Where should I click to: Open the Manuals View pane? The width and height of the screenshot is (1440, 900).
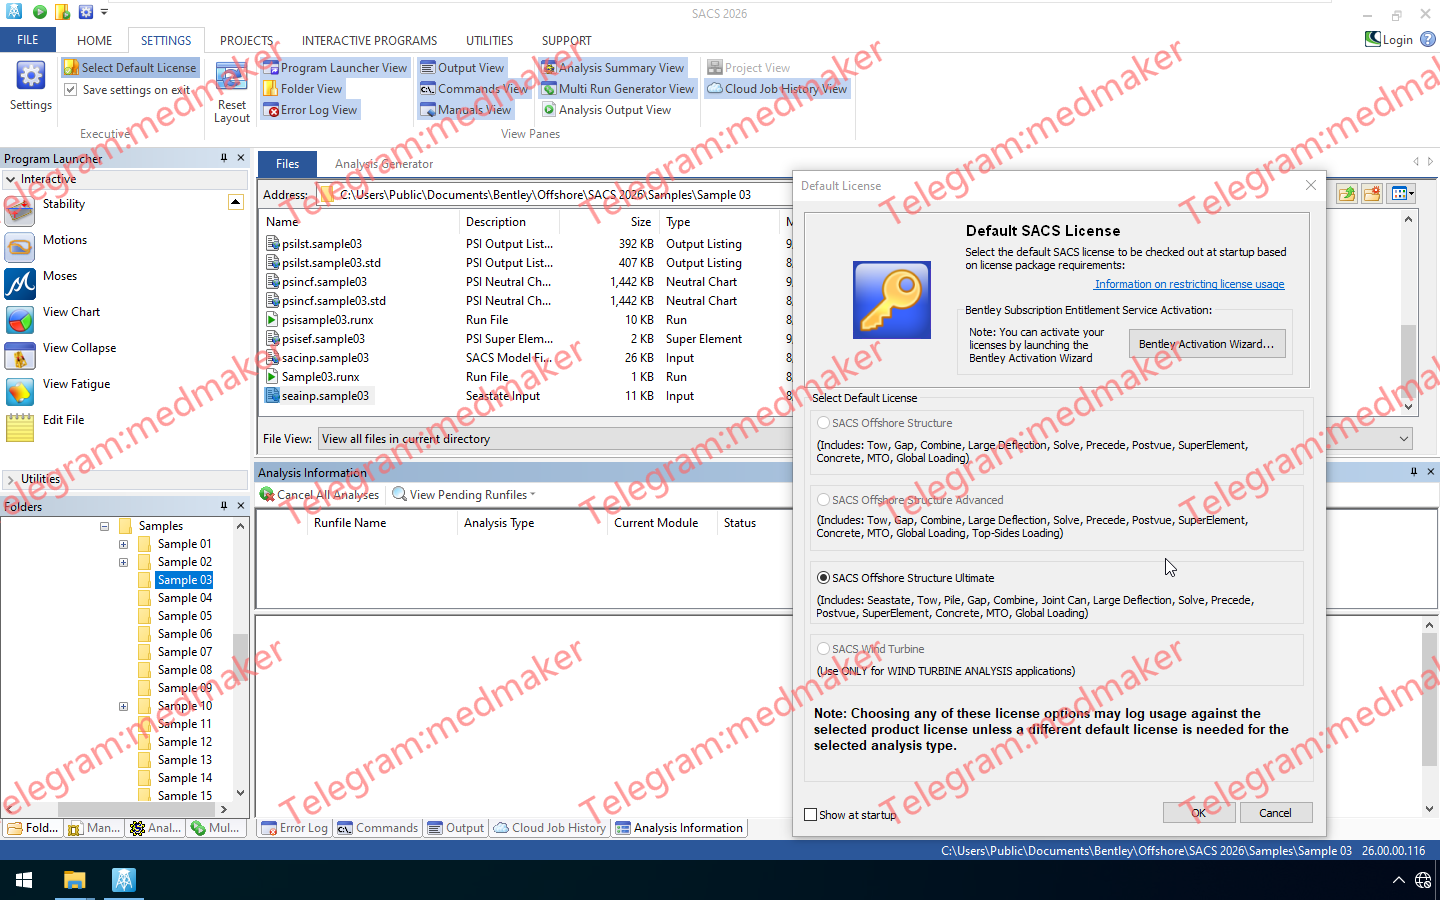coord(466,110)
